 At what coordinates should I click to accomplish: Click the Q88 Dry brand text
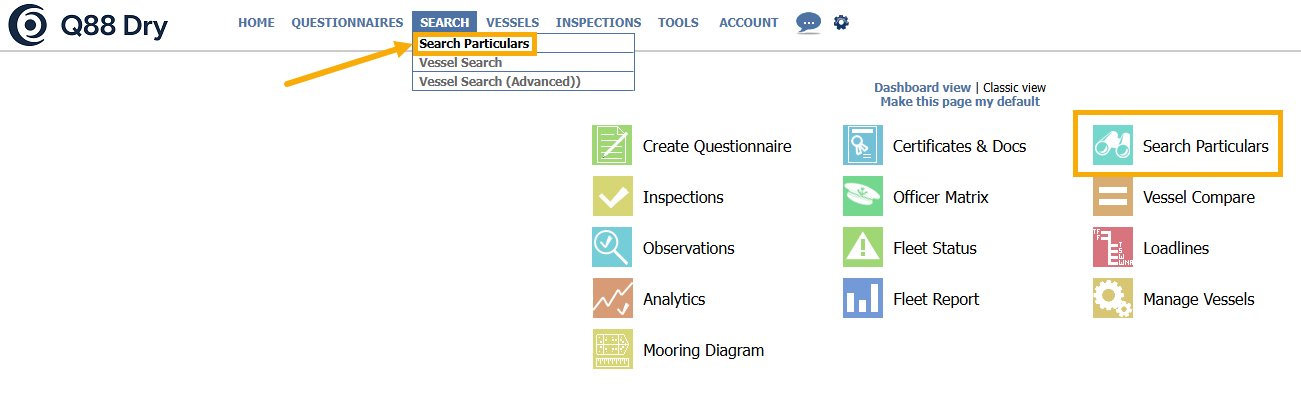point(114,26)
